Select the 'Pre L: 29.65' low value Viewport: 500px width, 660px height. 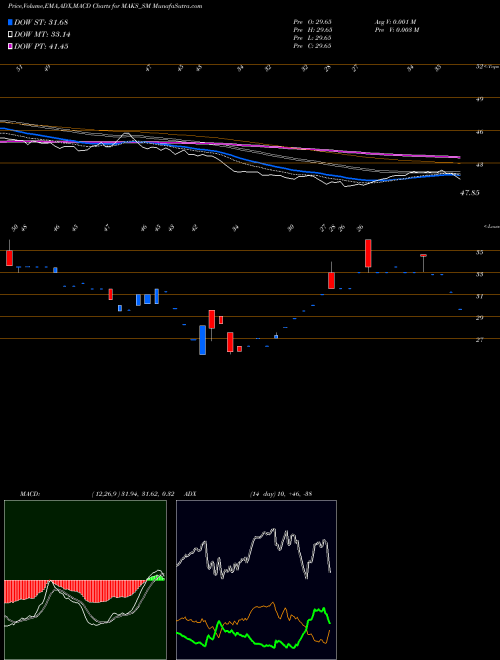pos(312,38)
